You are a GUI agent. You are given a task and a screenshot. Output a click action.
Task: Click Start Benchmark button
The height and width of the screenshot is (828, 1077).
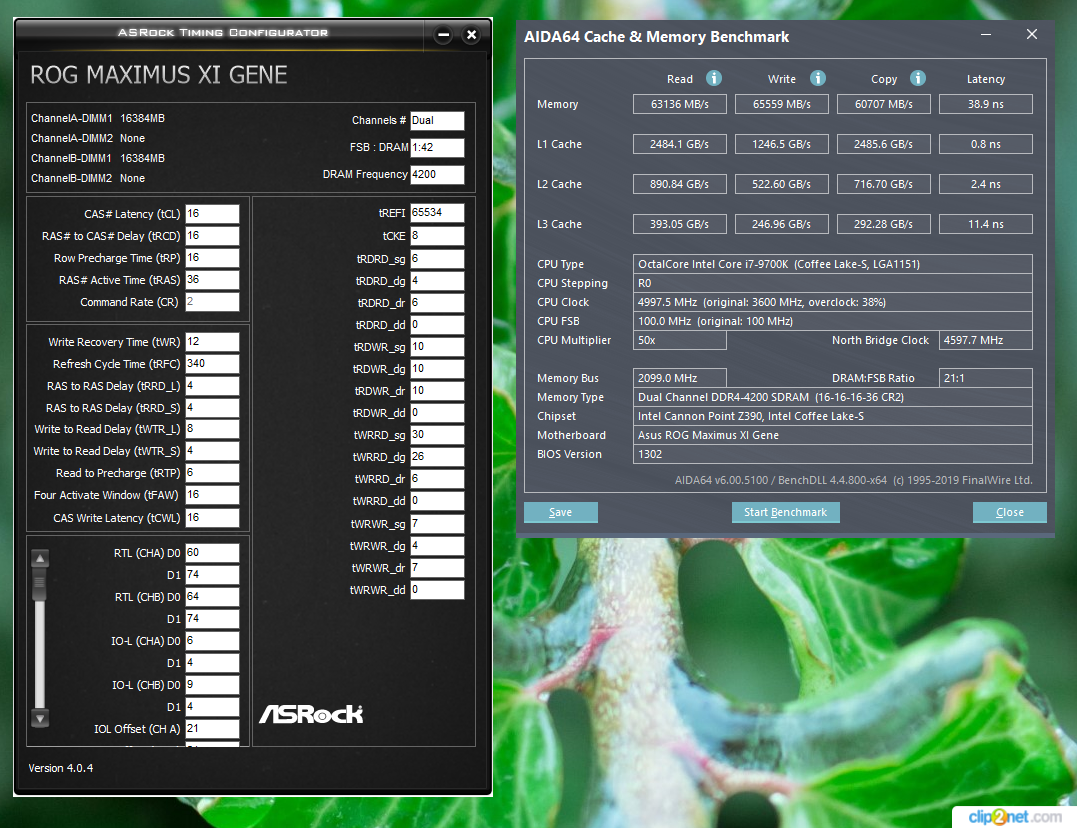click(785, 513)
